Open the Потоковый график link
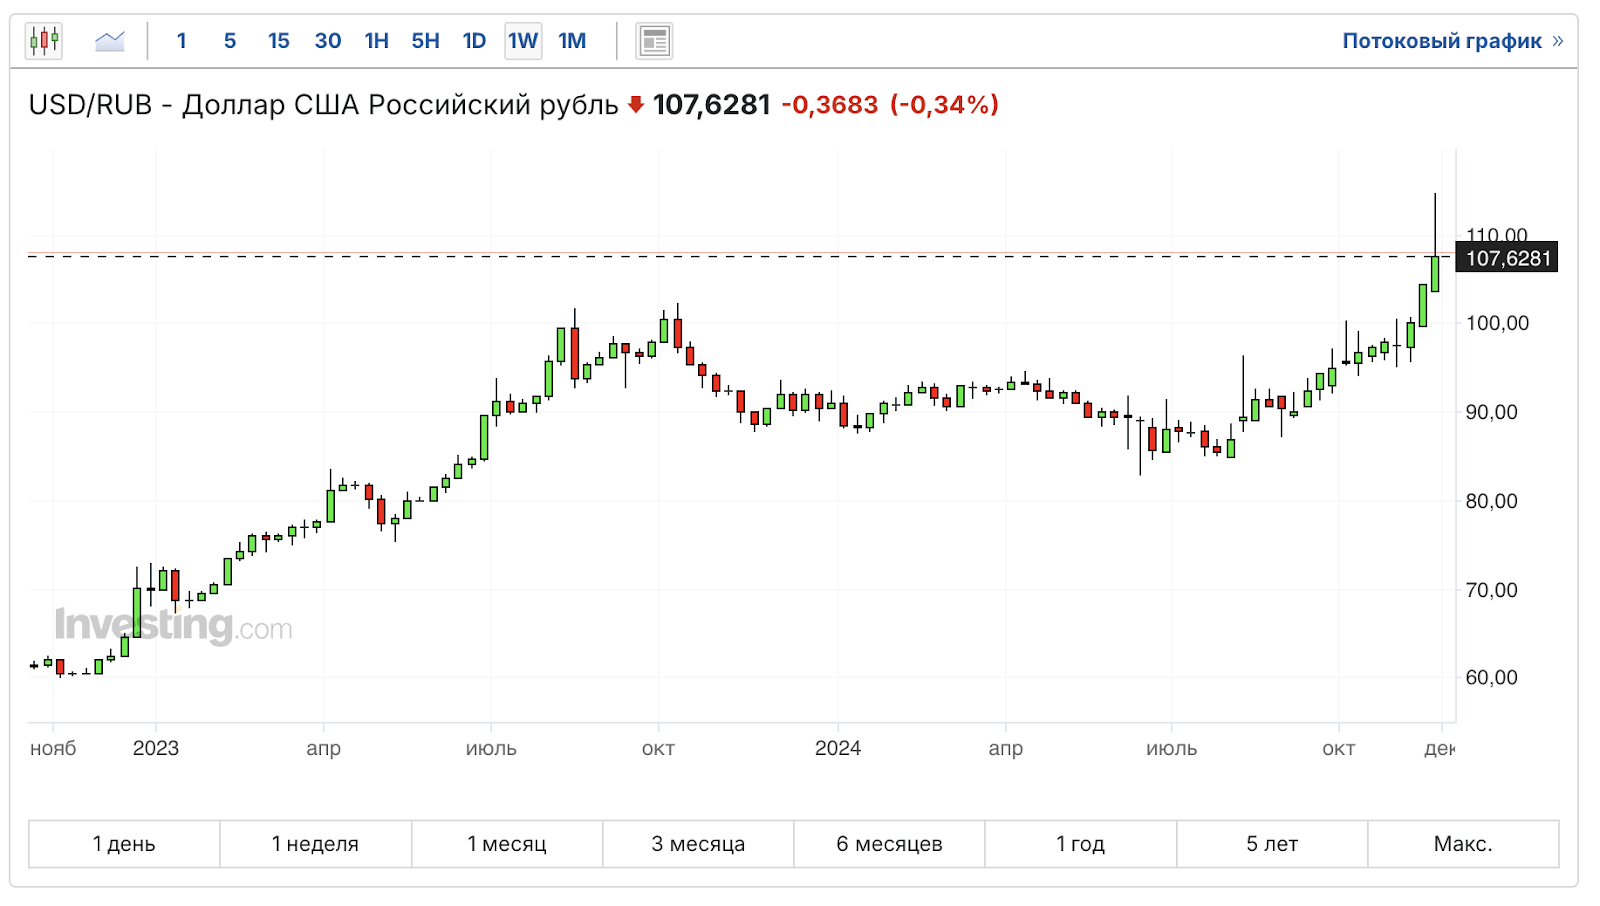The width and height of the screenshot is (1600, 906). [x=1452, y=41]
